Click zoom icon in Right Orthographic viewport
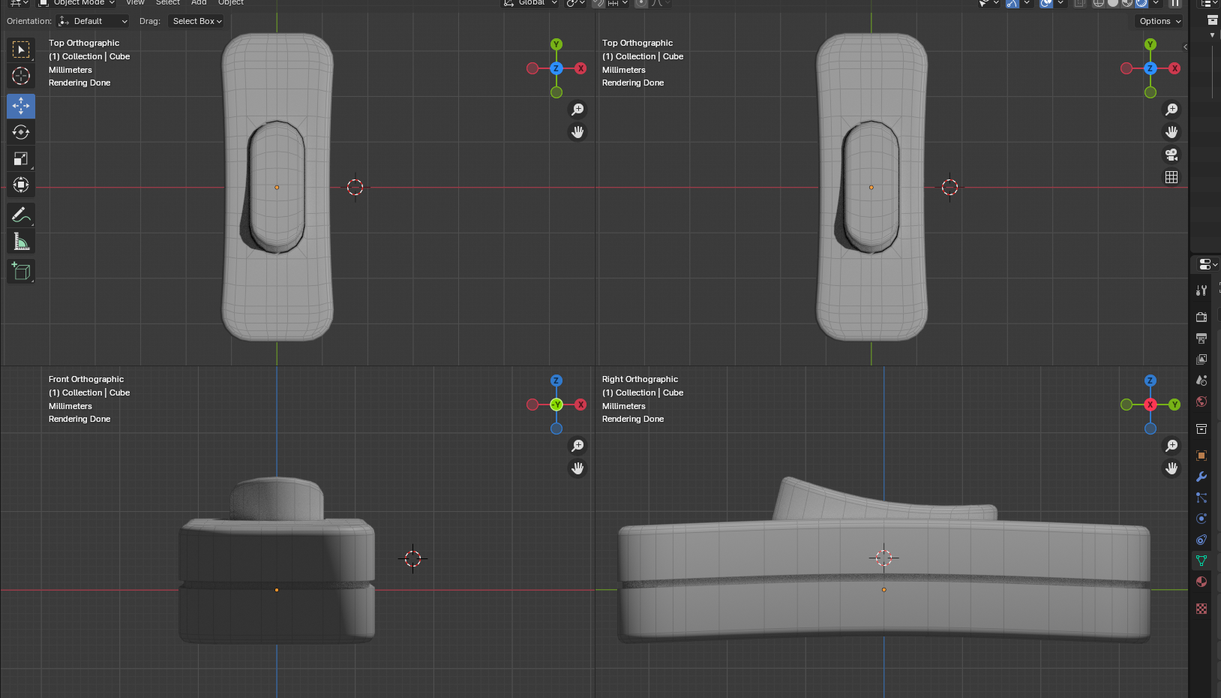This screenshot has height=698, width=1221. (1171, 446)
